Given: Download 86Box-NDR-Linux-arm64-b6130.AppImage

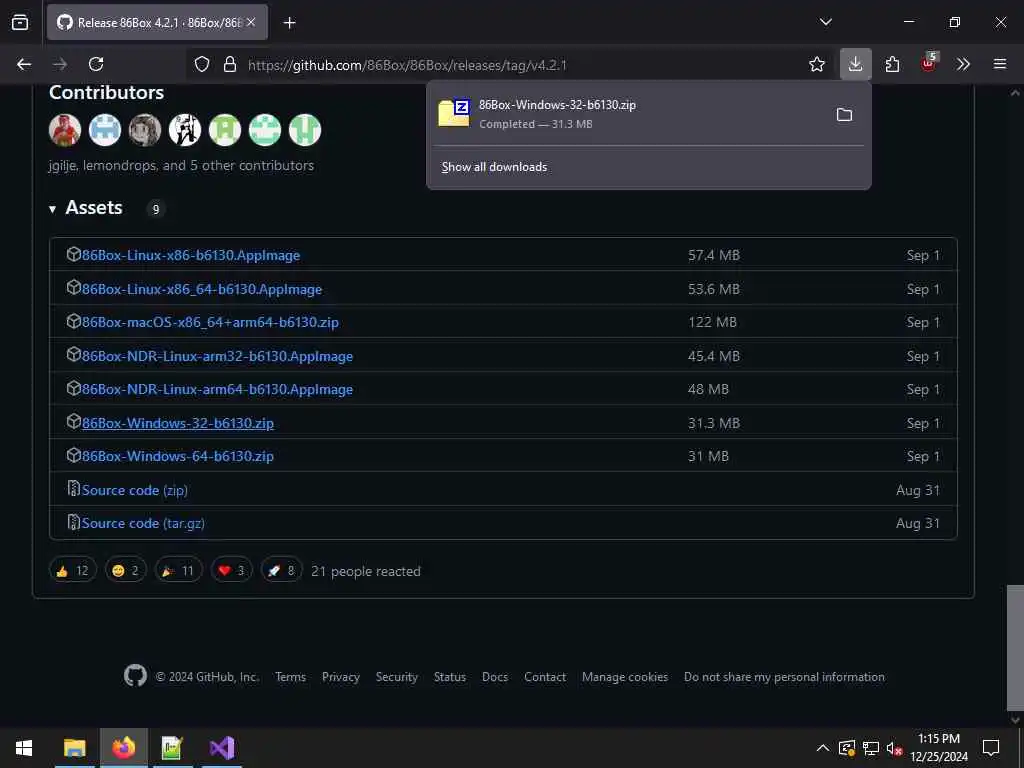Looking at the screenshot, I should pyautogui.click(x=217, y=390).
